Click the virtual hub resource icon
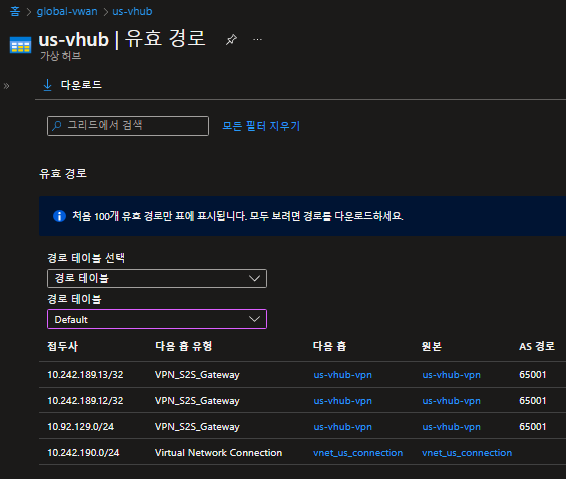The width and height of the screenshot is (566, 479). [x=20, y=45]
